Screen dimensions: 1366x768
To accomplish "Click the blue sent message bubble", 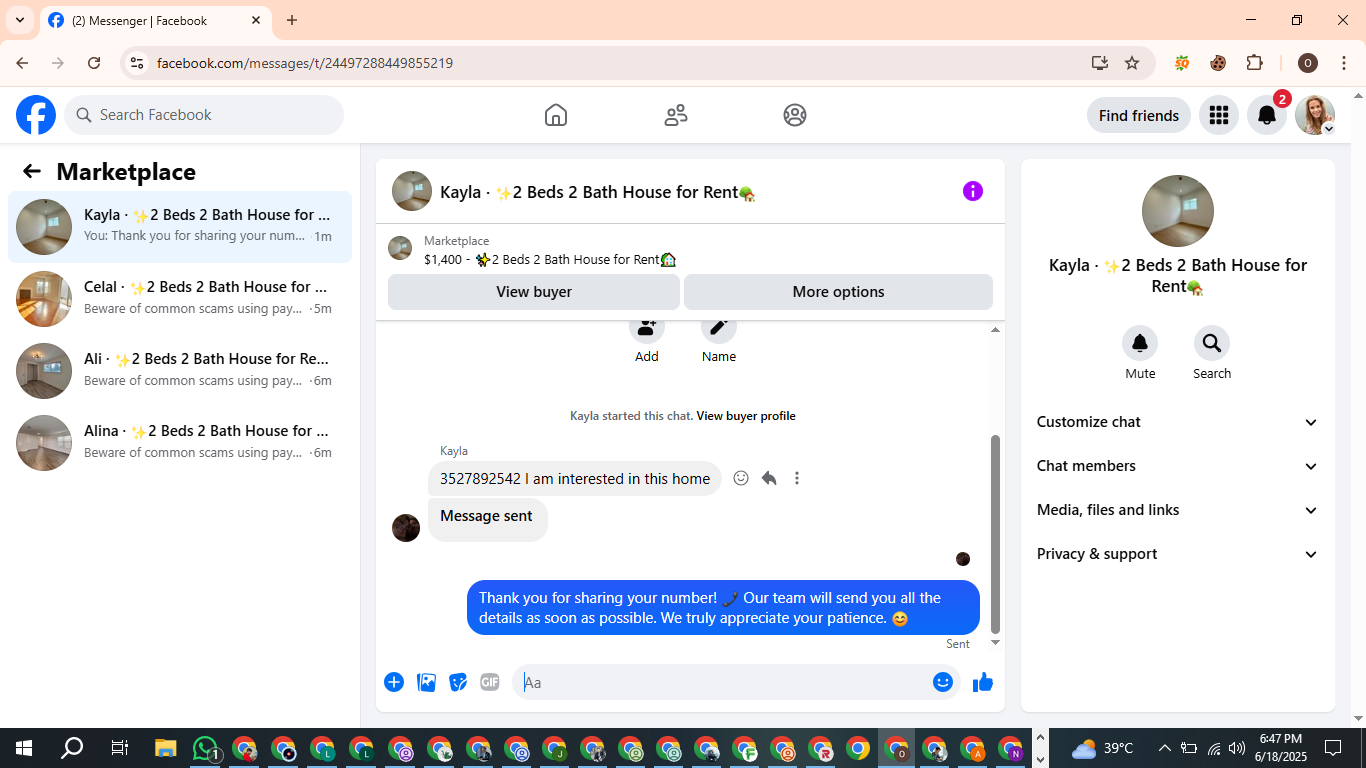I will 723,608.
